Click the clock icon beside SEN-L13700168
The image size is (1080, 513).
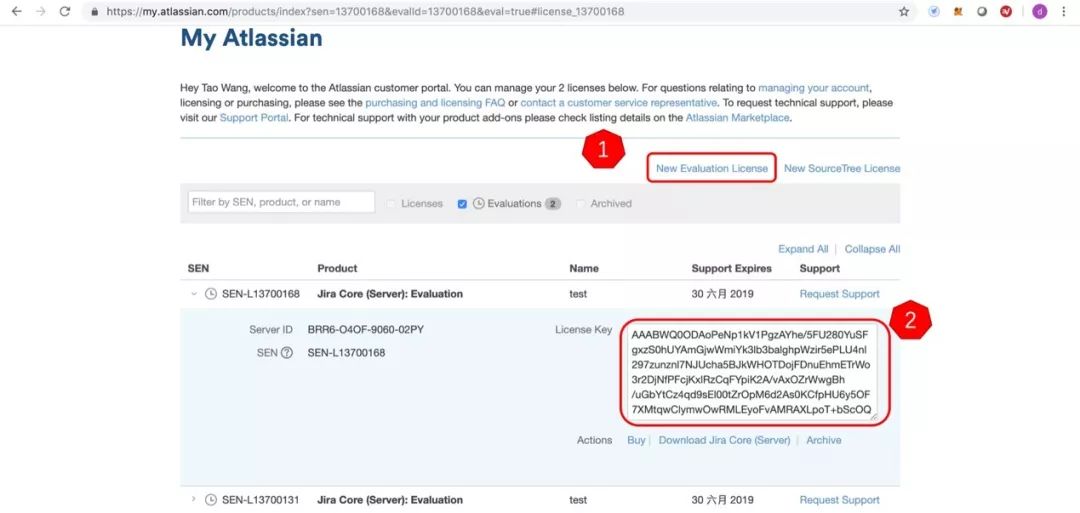coord(211,294)
